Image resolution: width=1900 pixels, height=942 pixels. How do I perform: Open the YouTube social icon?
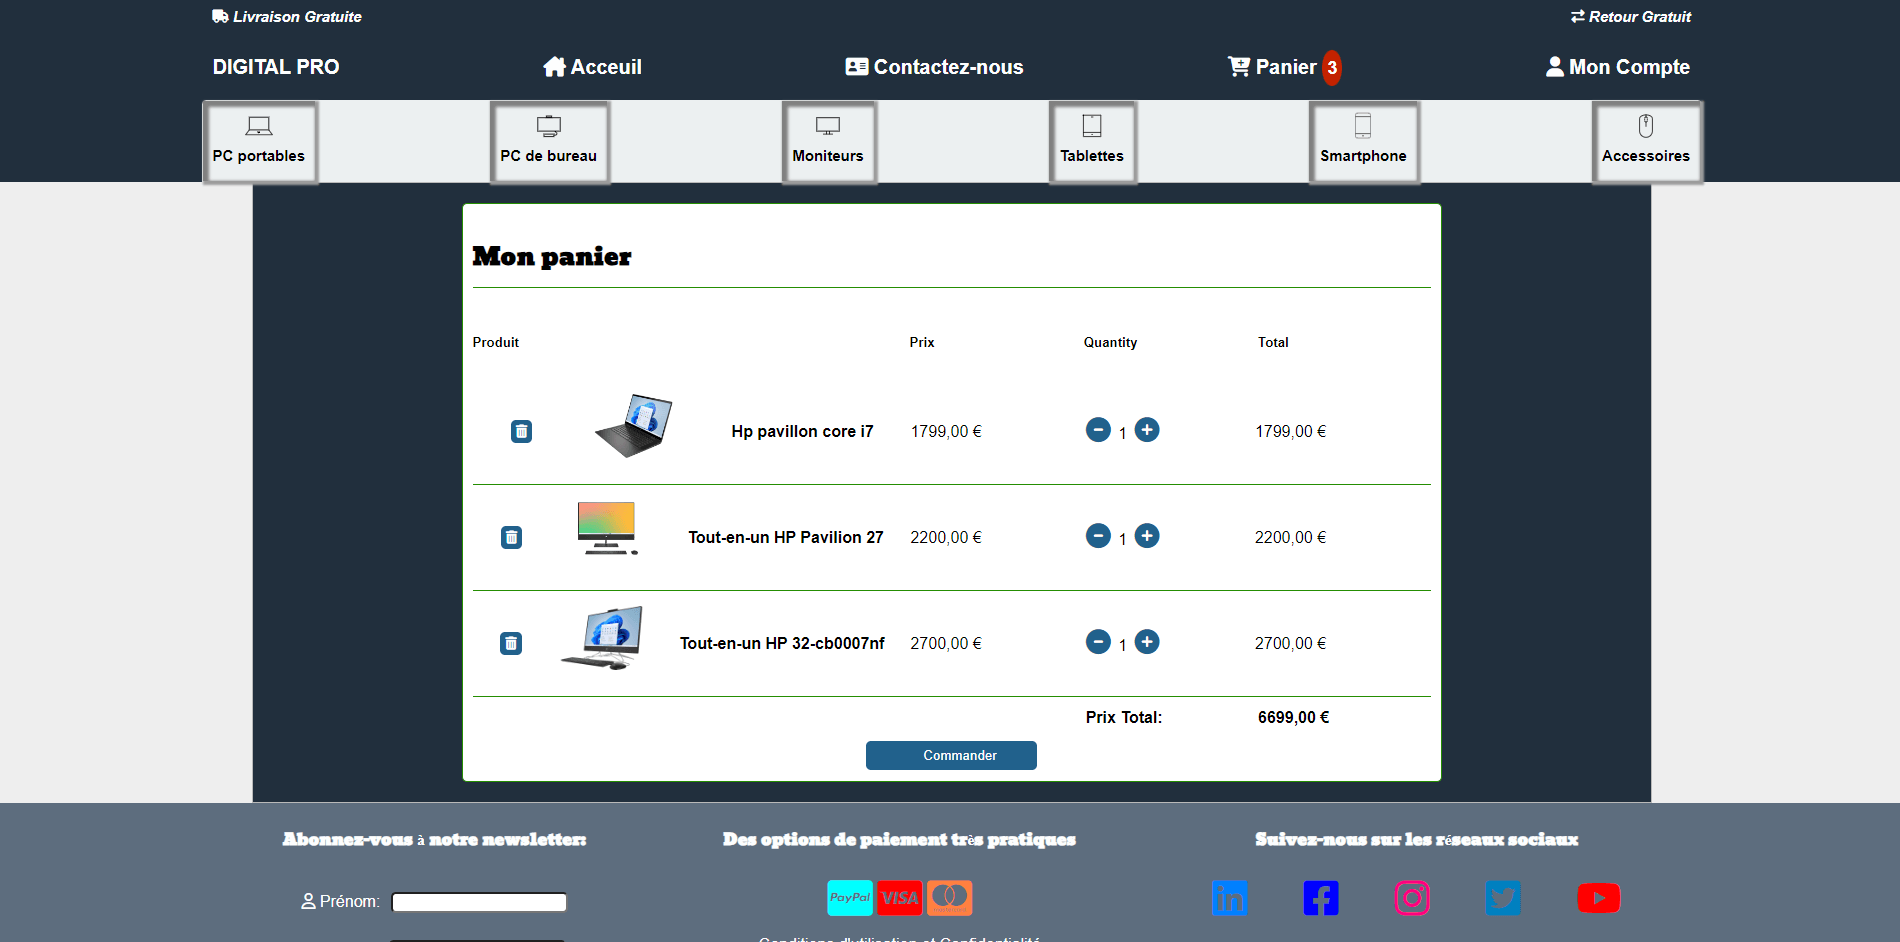(1598, 898)
